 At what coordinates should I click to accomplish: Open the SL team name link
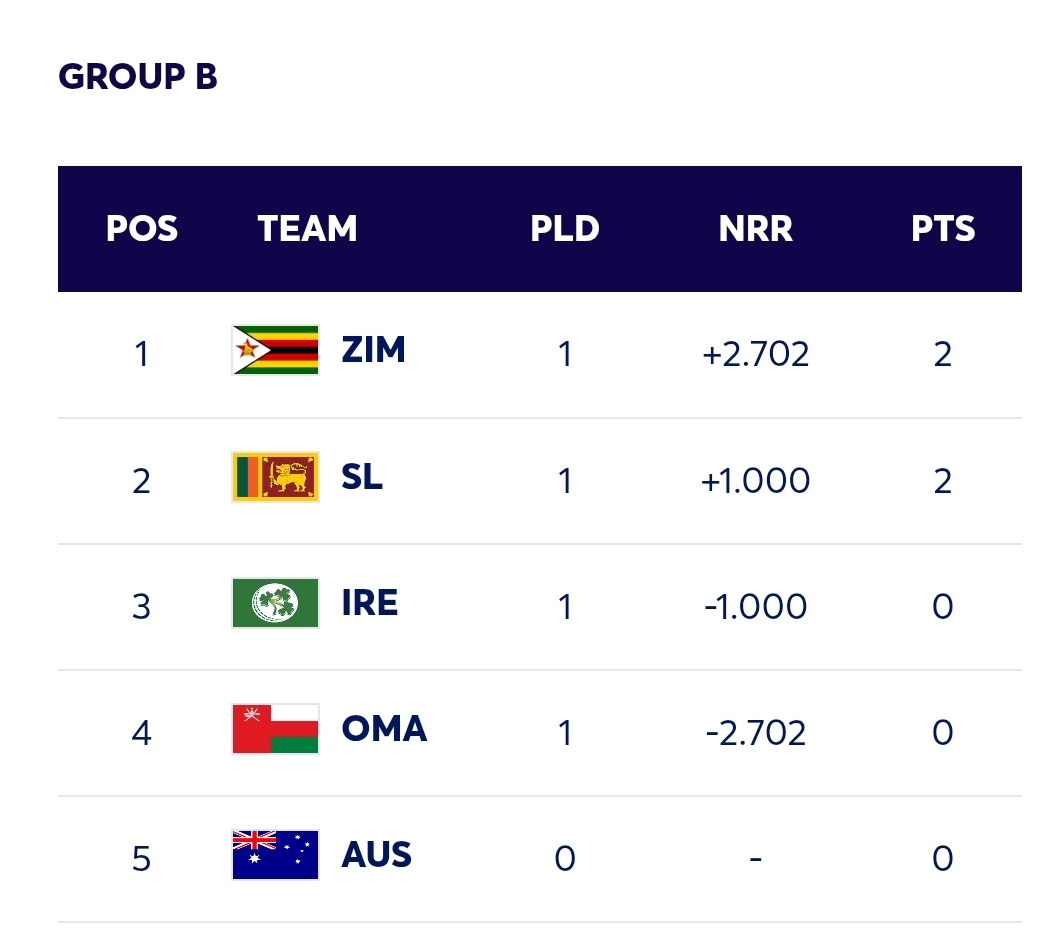[362, 477]
